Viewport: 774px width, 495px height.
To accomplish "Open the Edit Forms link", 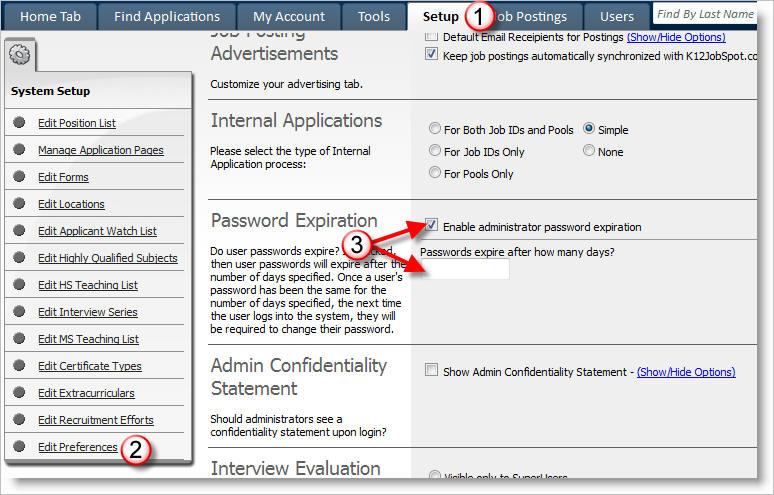I will [x=63, y=177].
